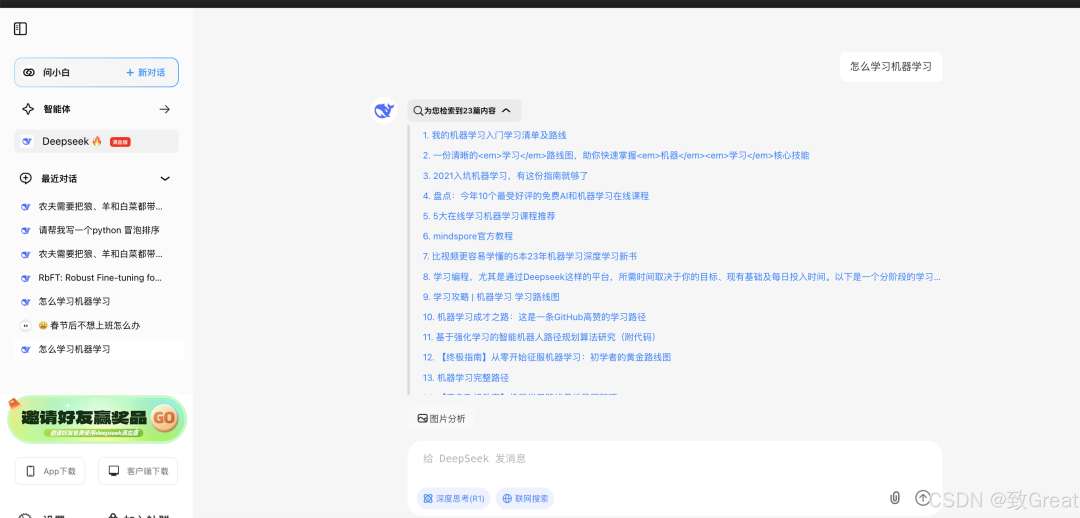Click the arrow next to 智能体

(x=165, y=109)
